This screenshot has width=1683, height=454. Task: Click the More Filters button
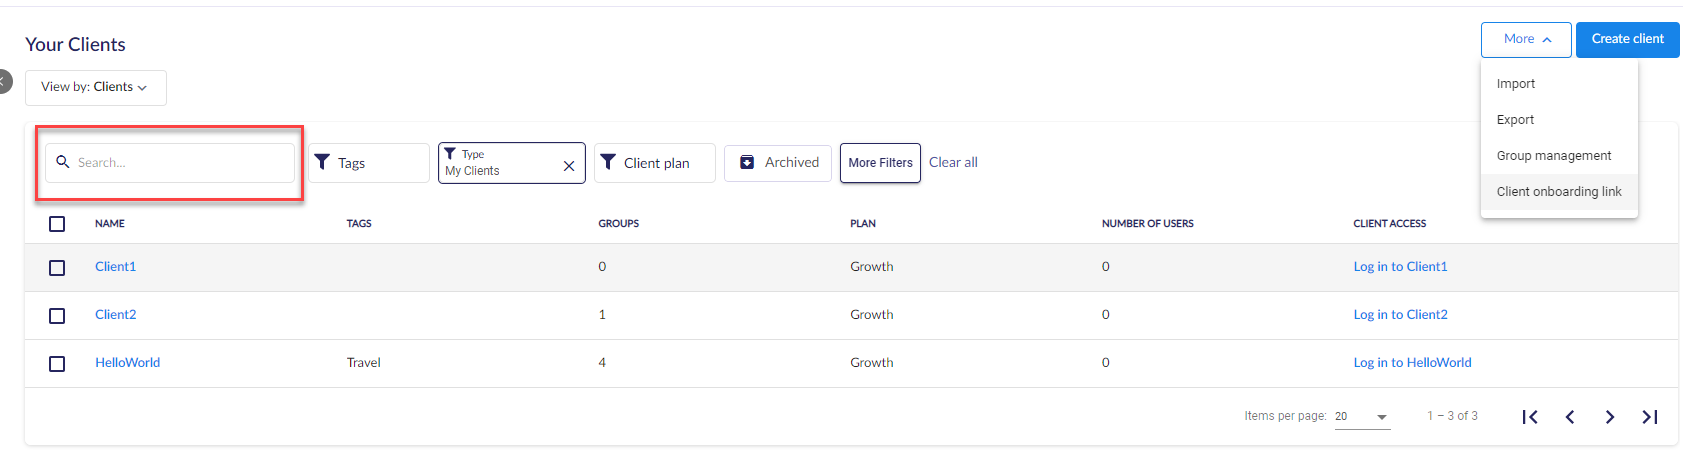[x=881, y=163]
